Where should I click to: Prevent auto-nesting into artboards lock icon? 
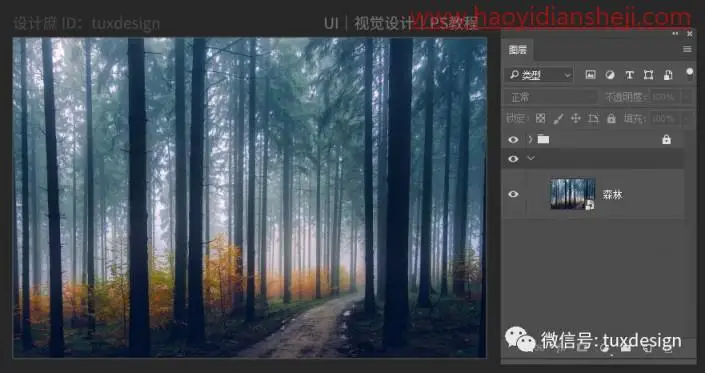coord(593,119)
